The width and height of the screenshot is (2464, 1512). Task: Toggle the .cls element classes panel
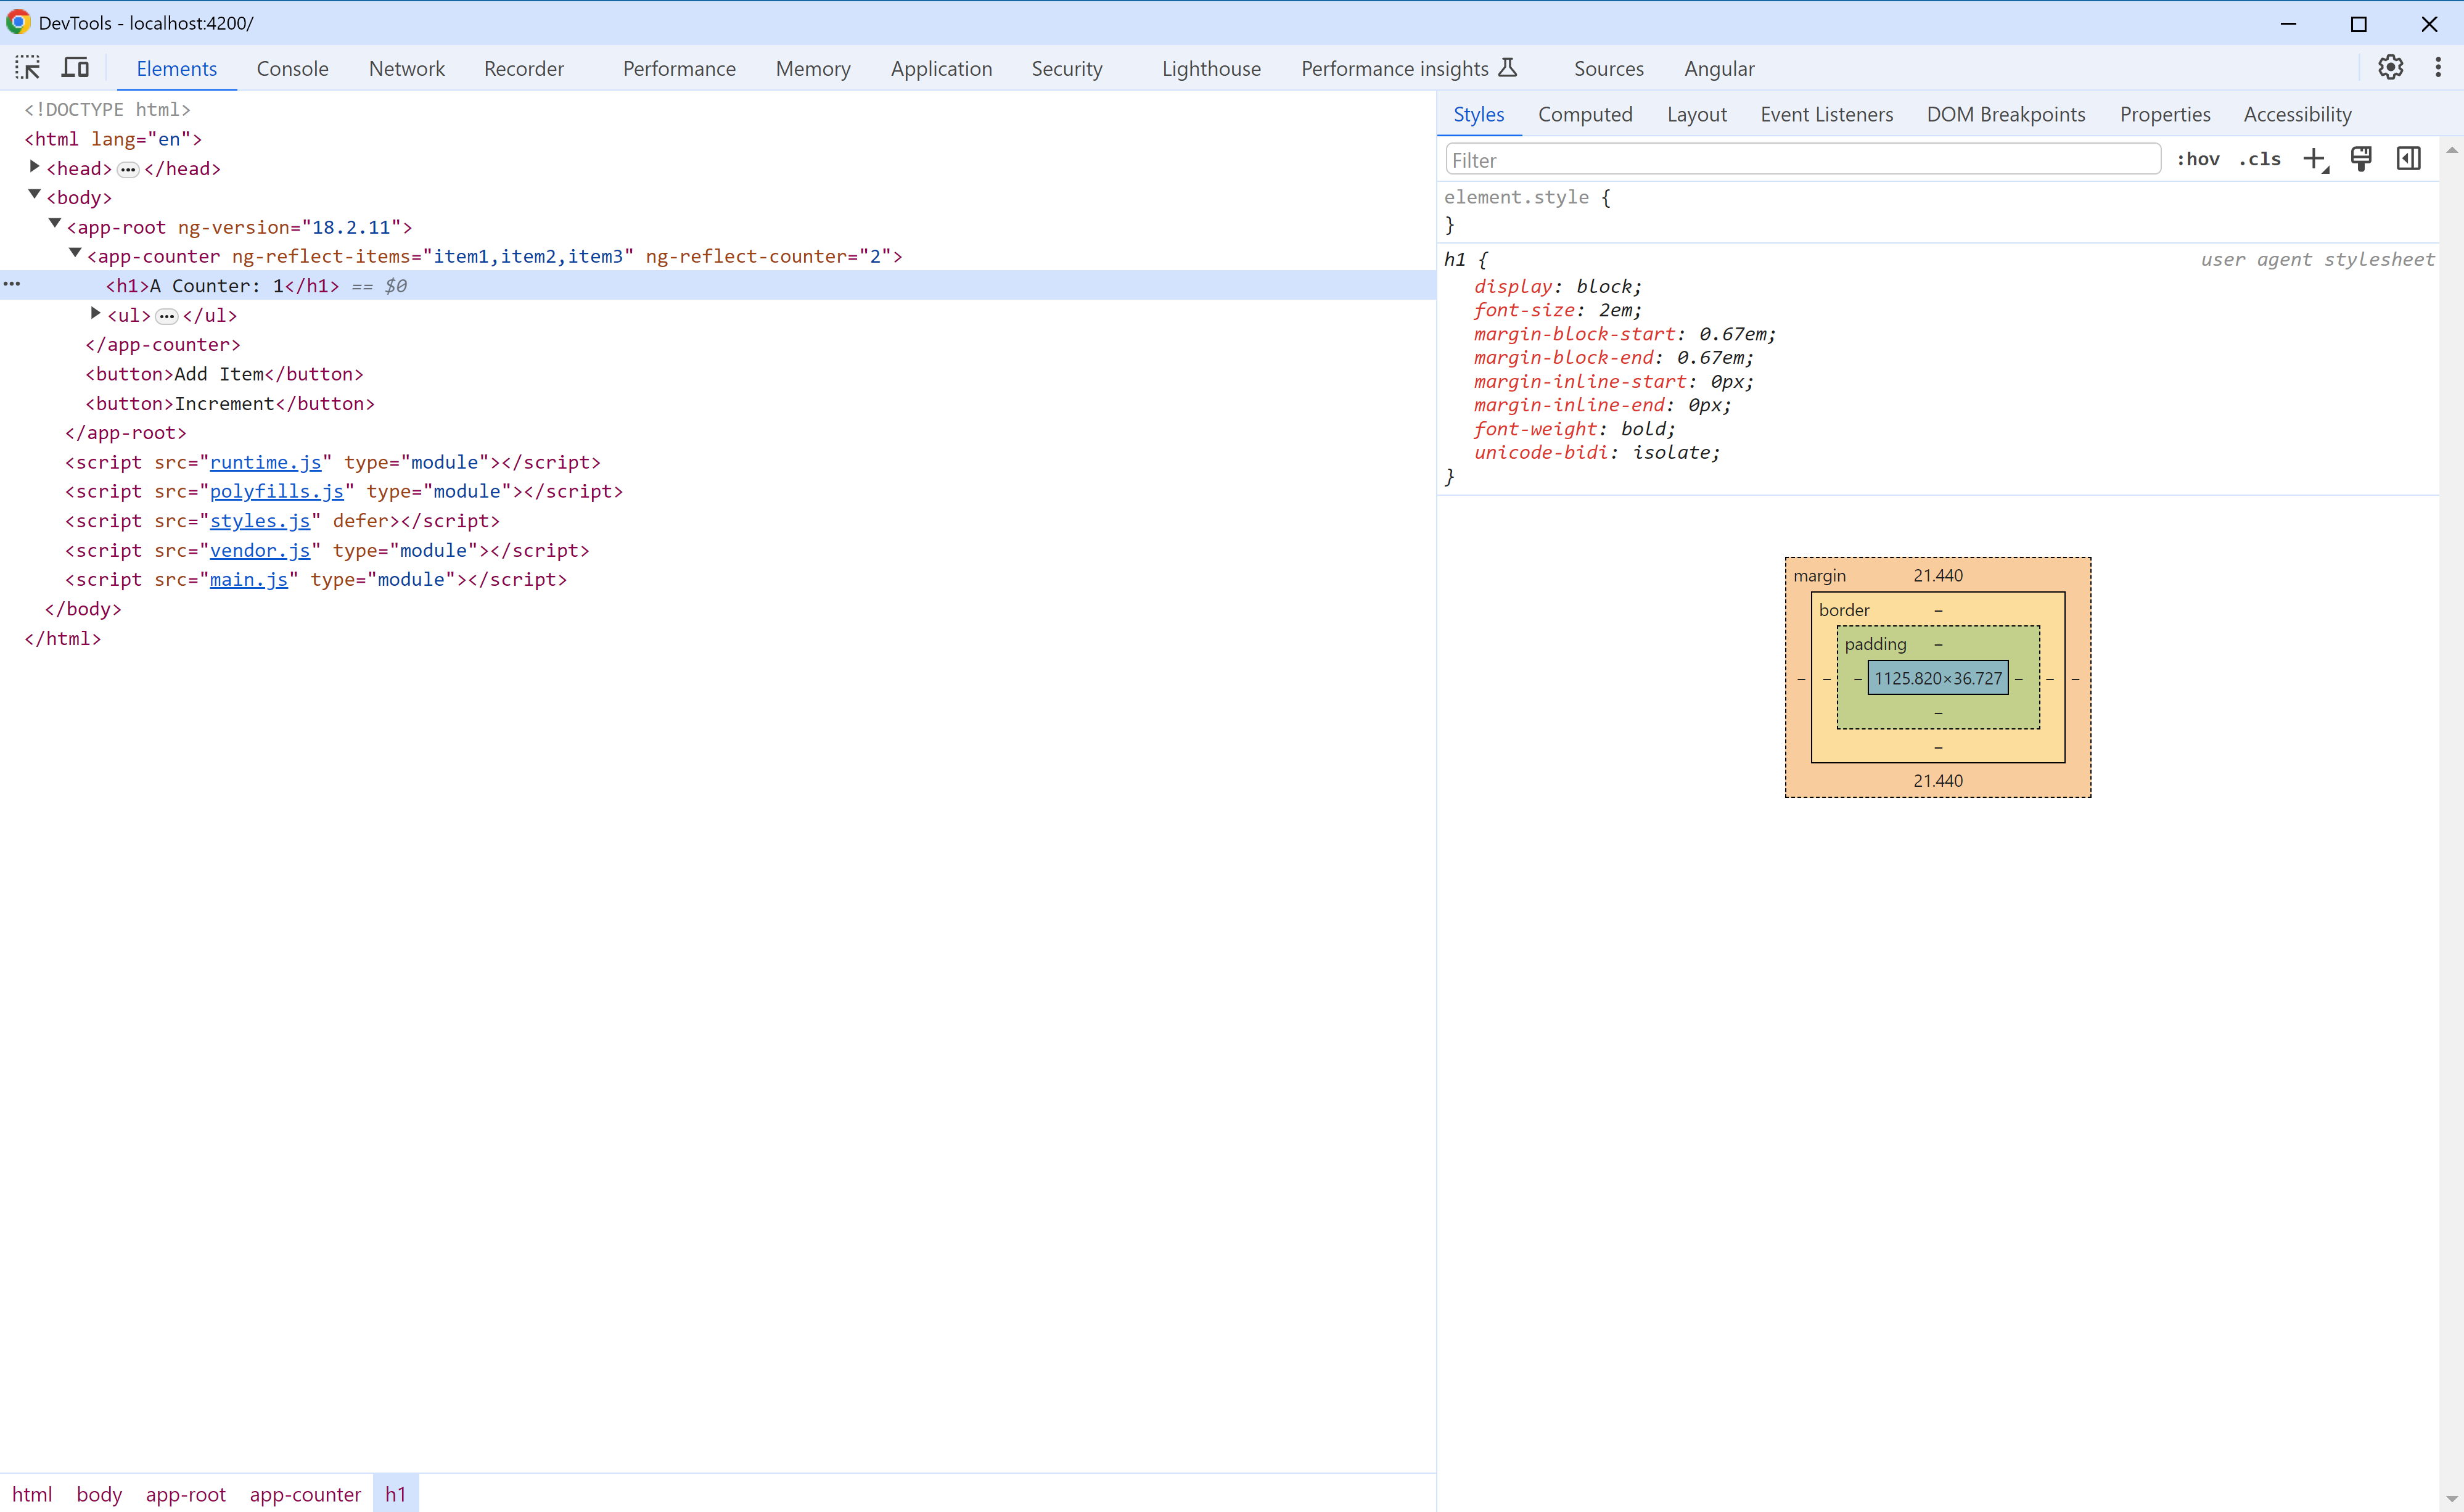[2260, 159]
